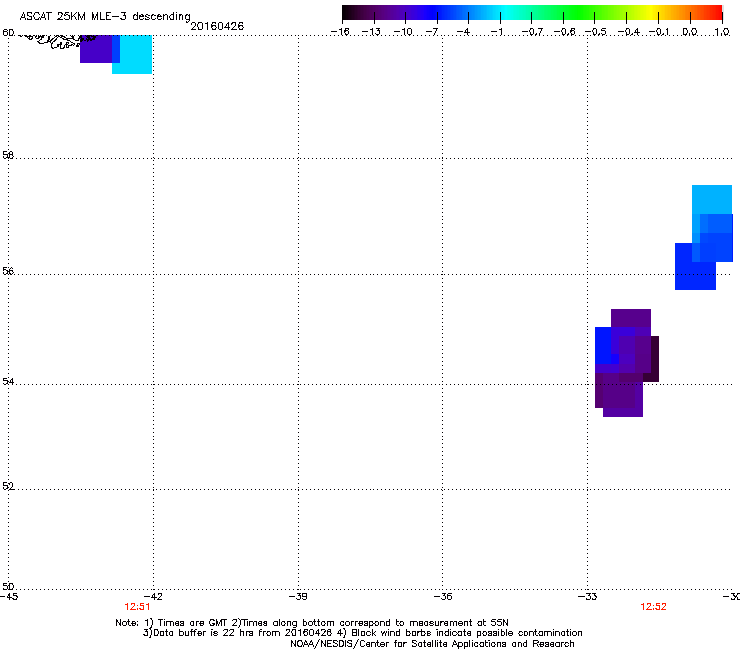Click the longitude label -36
740x650 pixels.
coord(443,597)
